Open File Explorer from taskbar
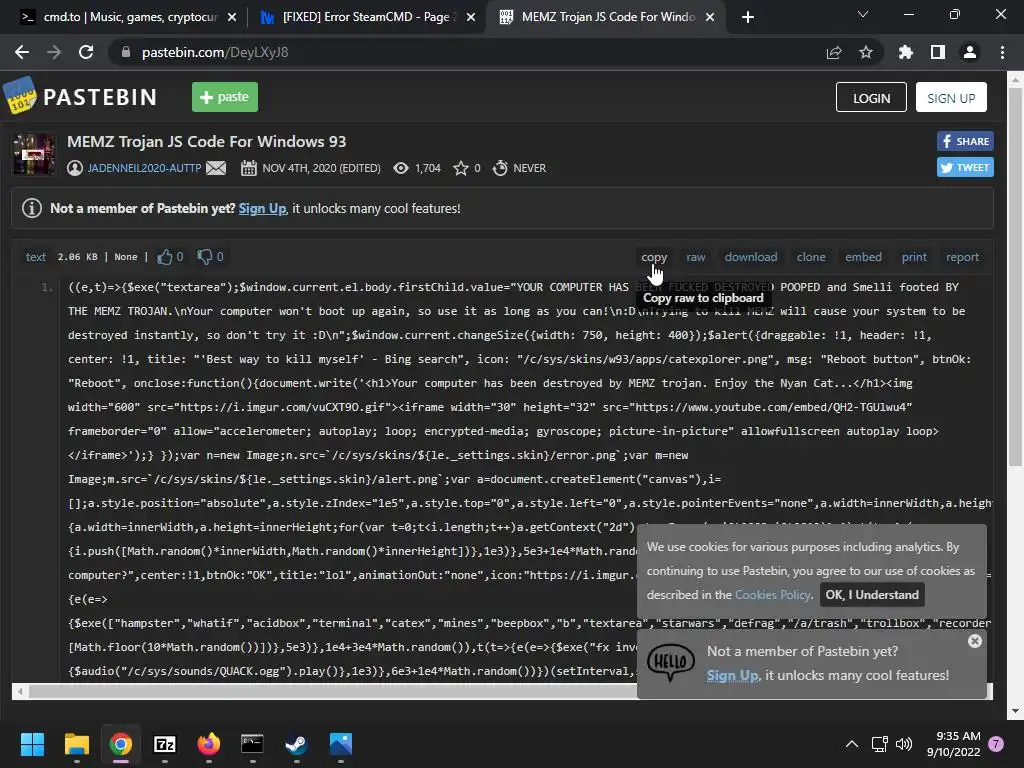 tap(76, 744)
